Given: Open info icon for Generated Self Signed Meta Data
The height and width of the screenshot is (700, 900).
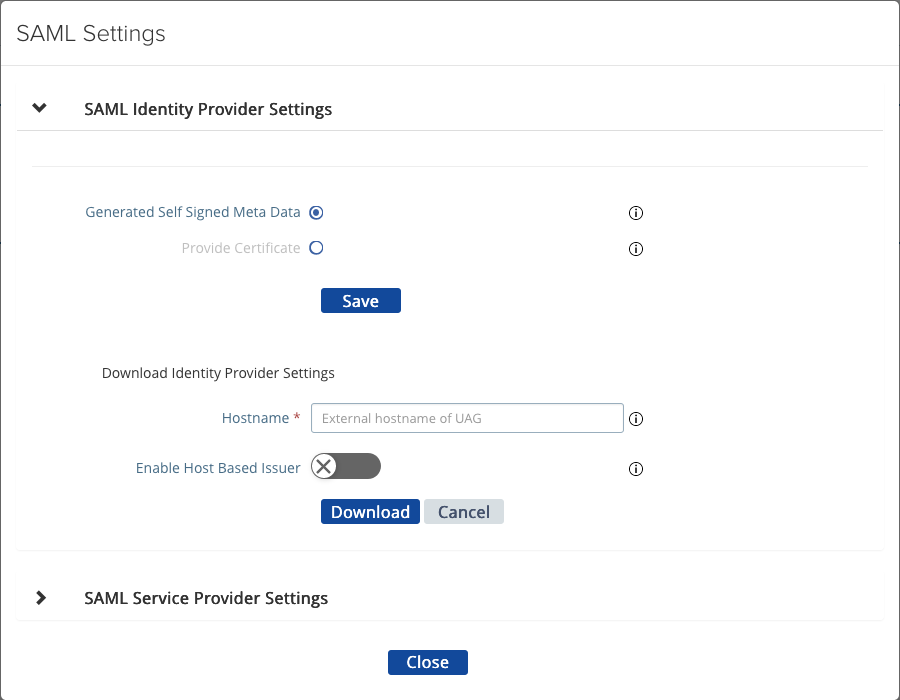Looking at the screenshot, I should coord(635,213).
